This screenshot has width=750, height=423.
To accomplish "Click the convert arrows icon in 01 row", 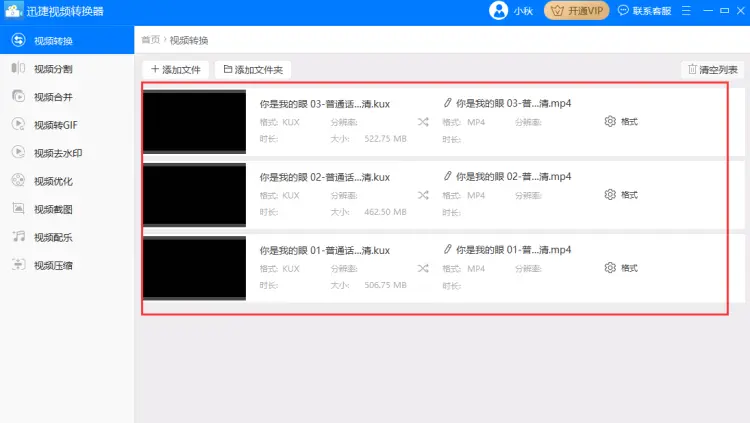I will click(x=423, y=268).
